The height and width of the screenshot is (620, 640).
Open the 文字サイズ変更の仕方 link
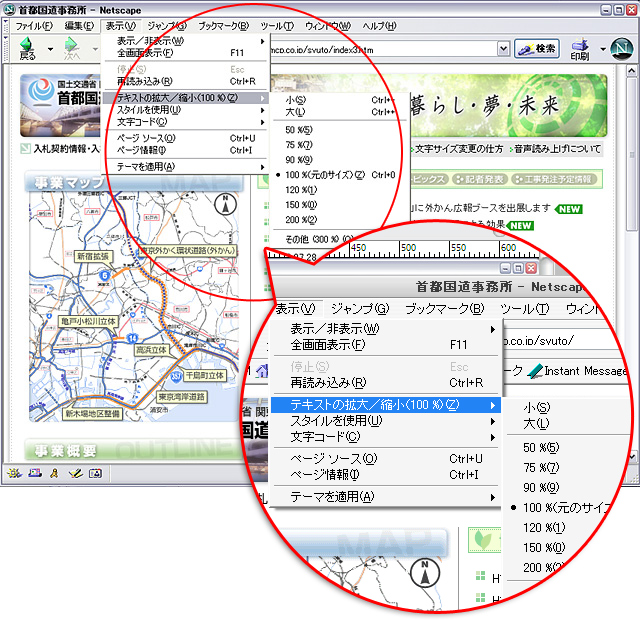459,149
